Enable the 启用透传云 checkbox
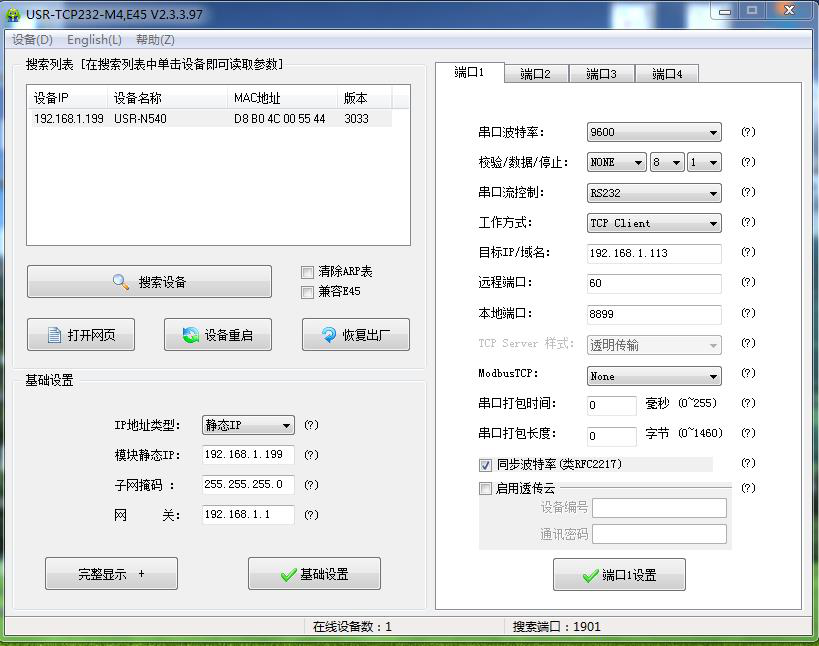The width and height of the screenshot is (819, 646). (486, 489)
